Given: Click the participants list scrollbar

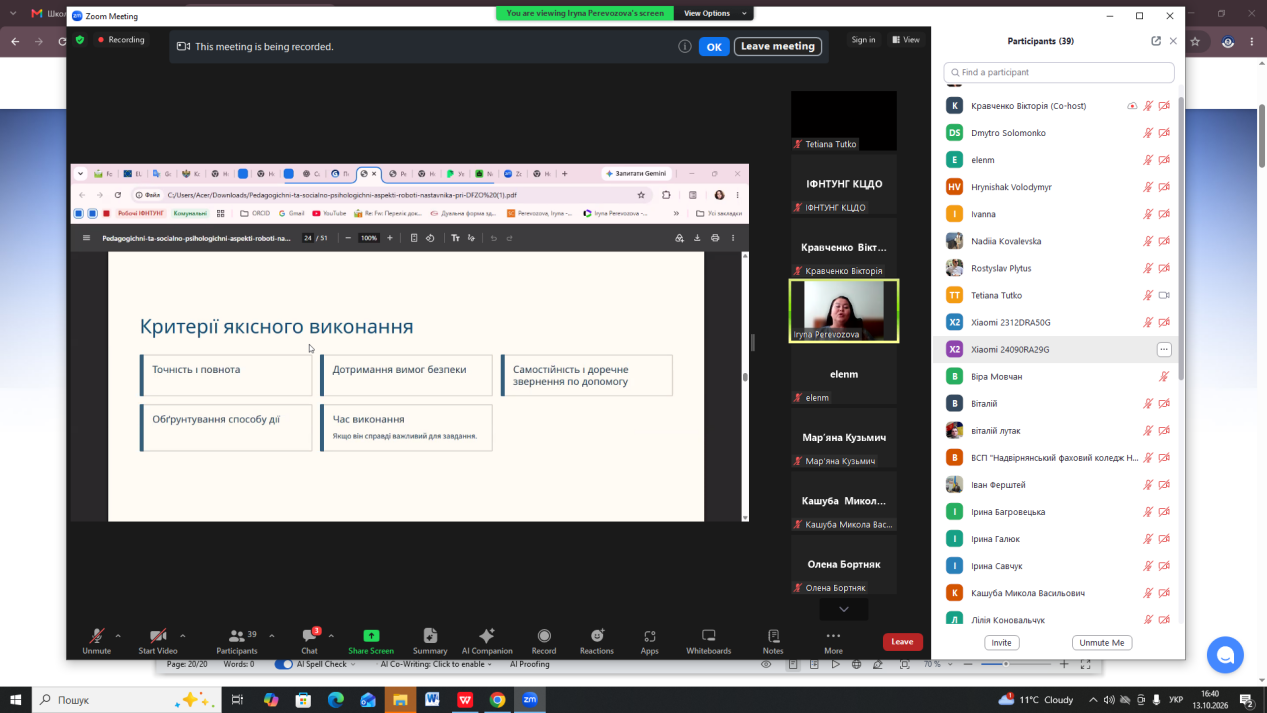Looking at the screenshot, I should (1180, 238).
